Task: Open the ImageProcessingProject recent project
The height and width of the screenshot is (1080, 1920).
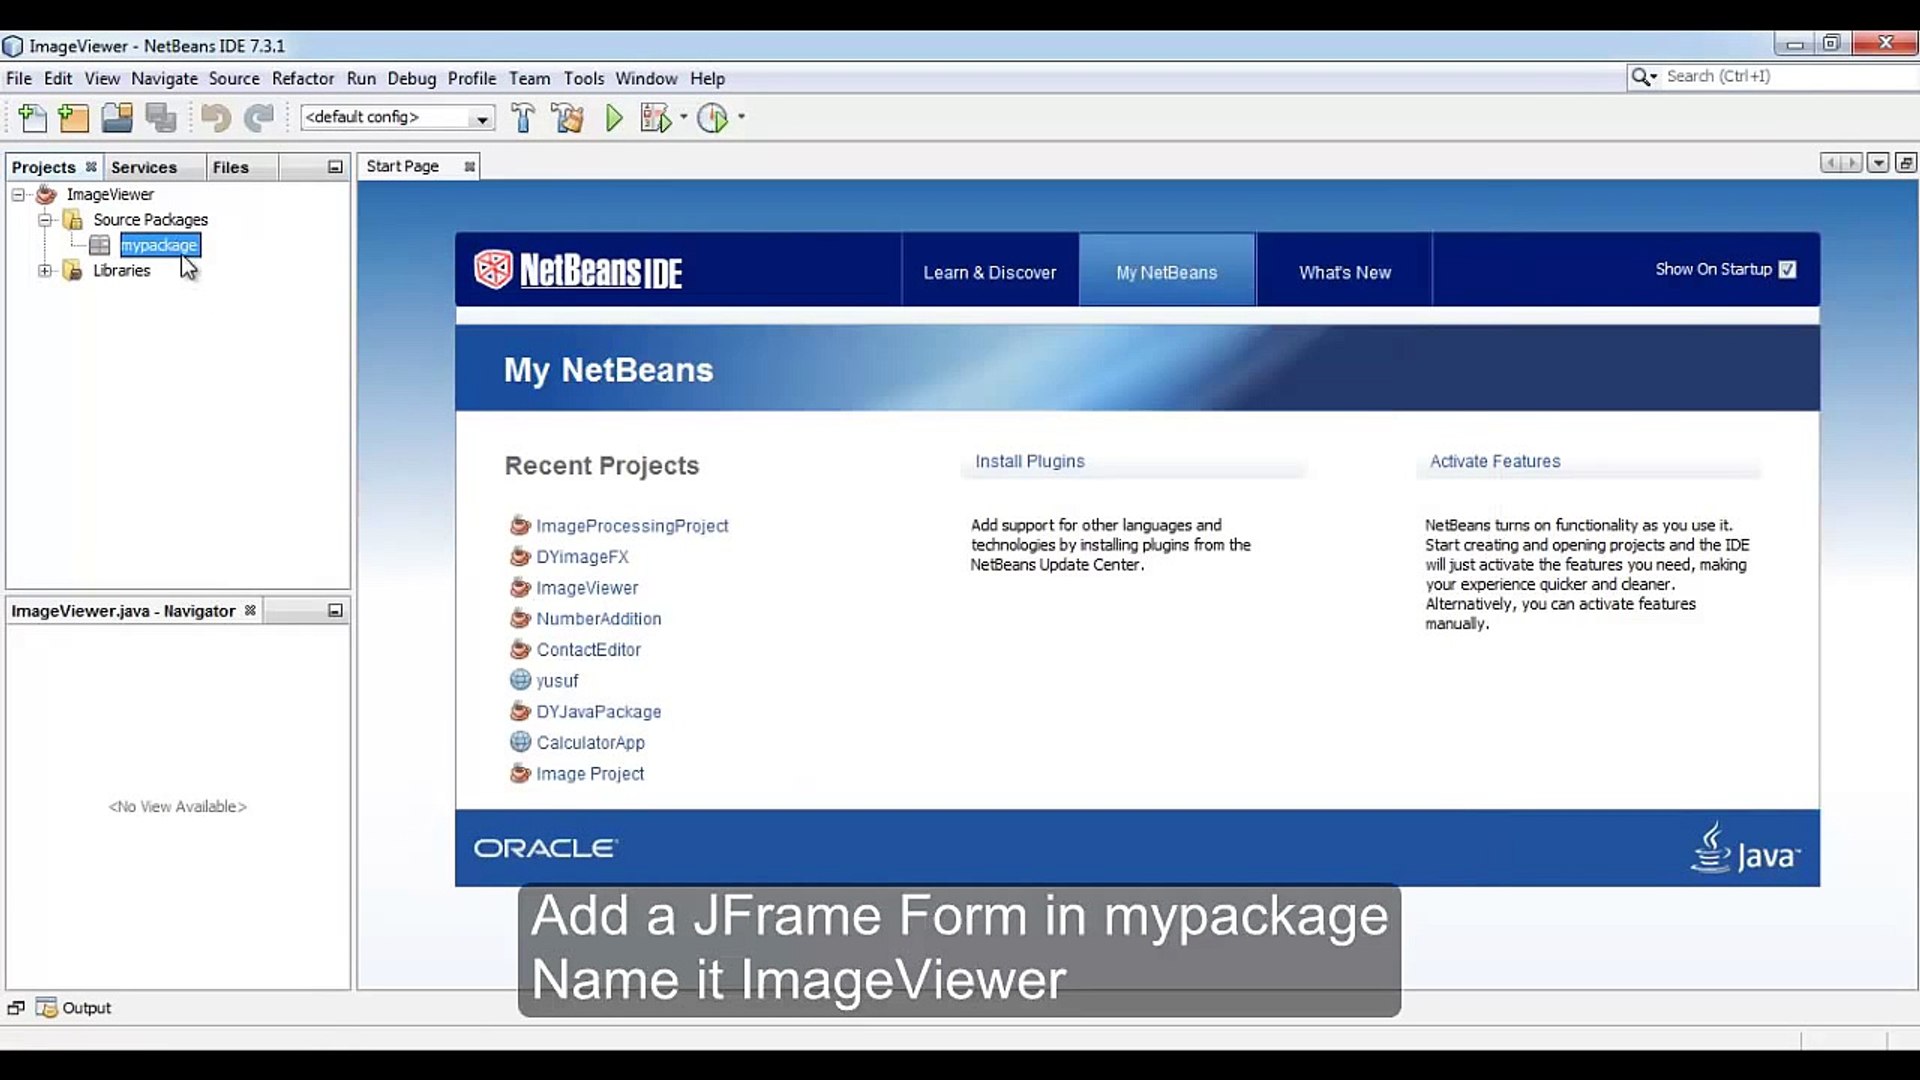Action: (632, 525)
